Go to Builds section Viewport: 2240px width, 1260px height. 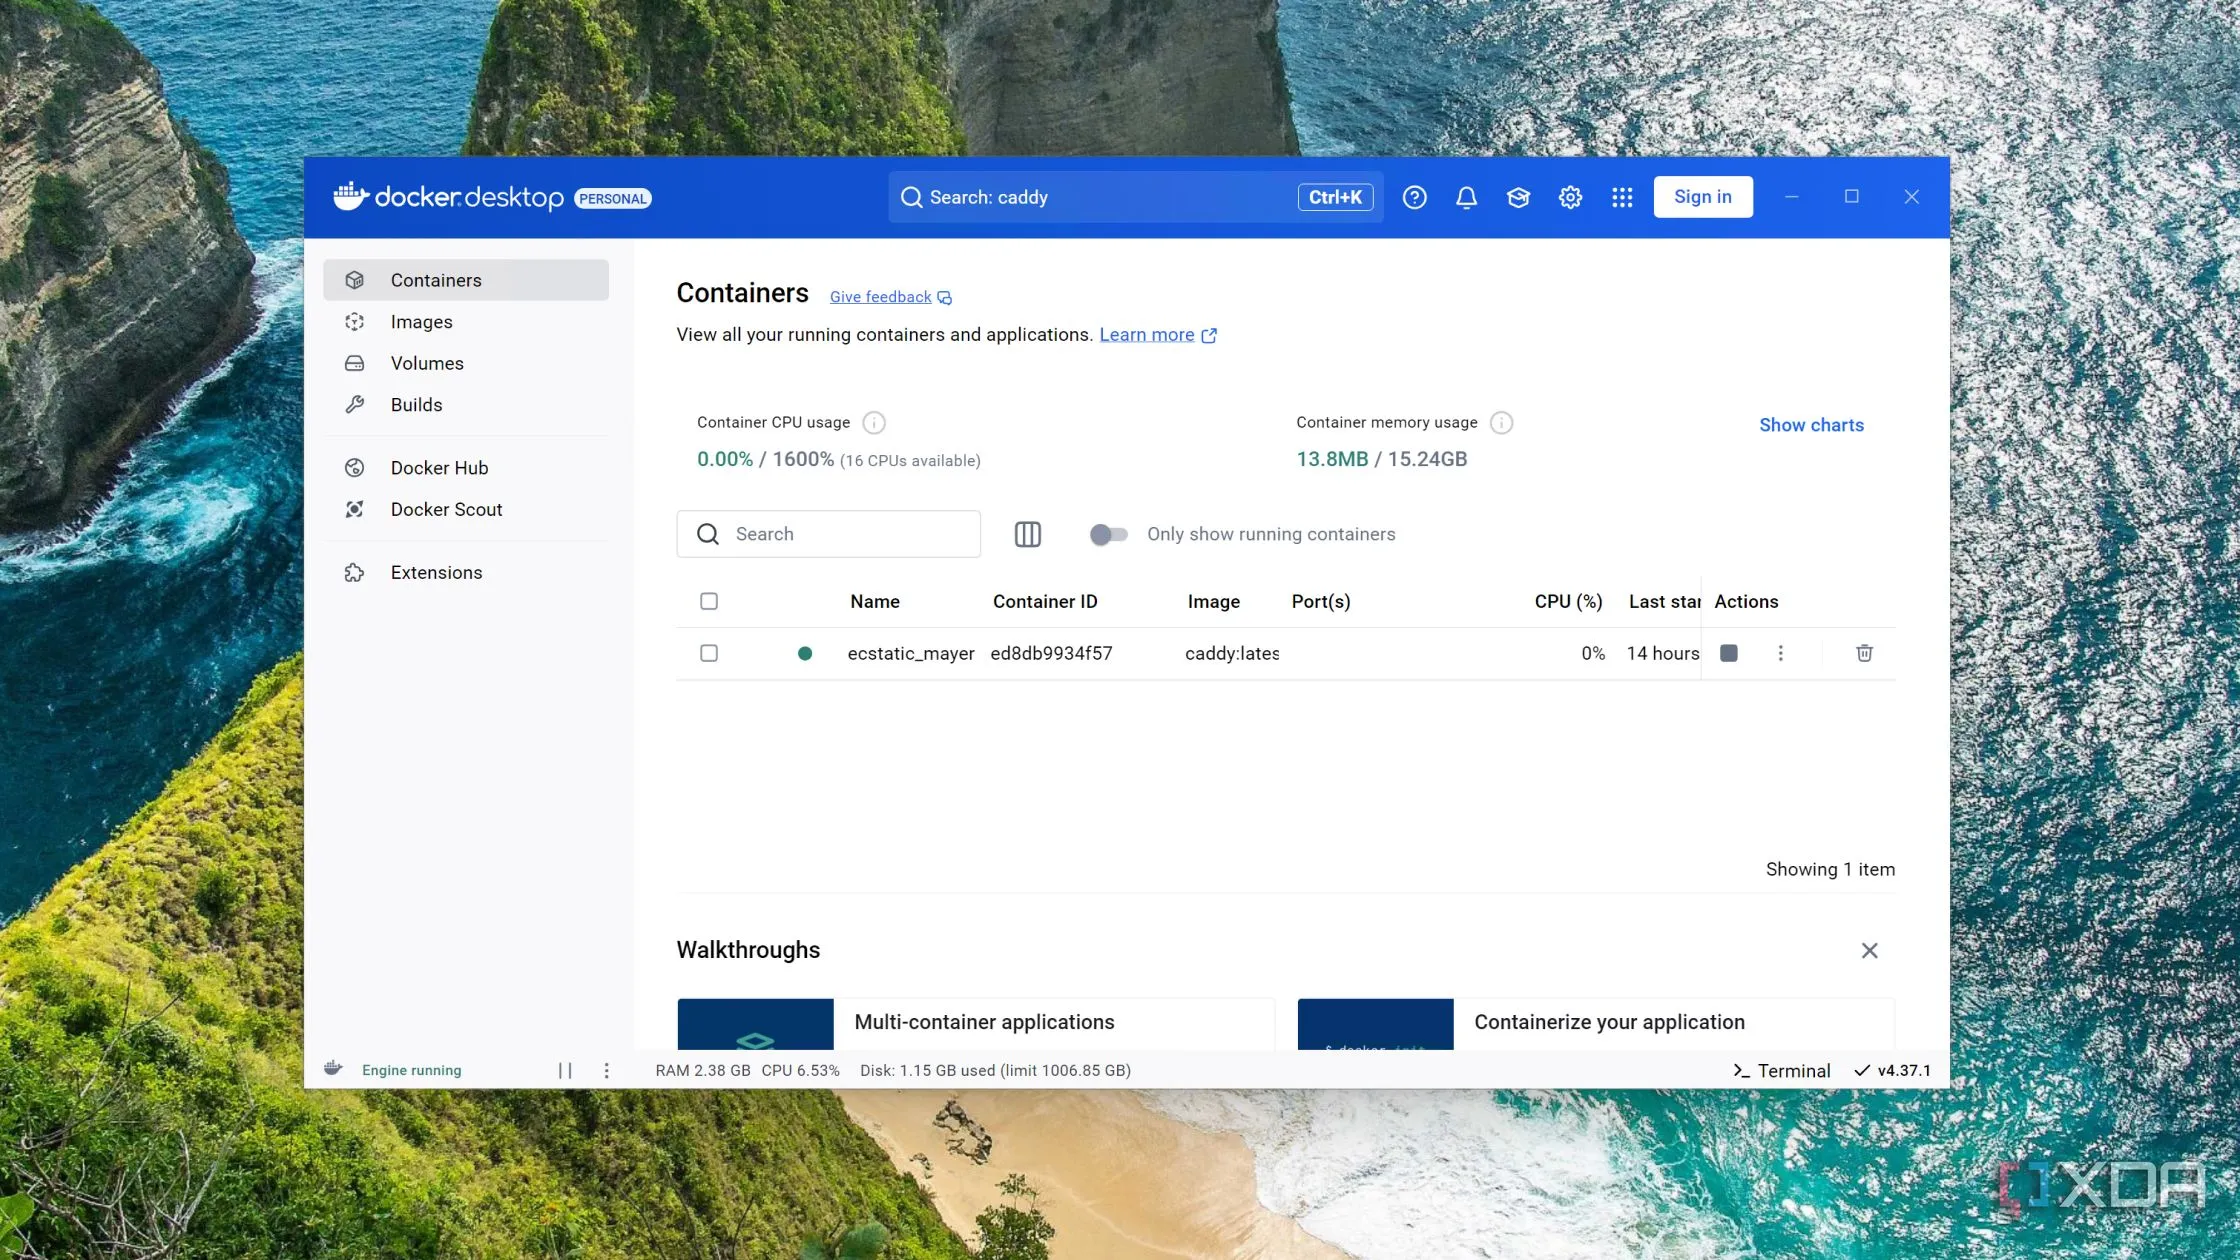(x=466, y=405)
